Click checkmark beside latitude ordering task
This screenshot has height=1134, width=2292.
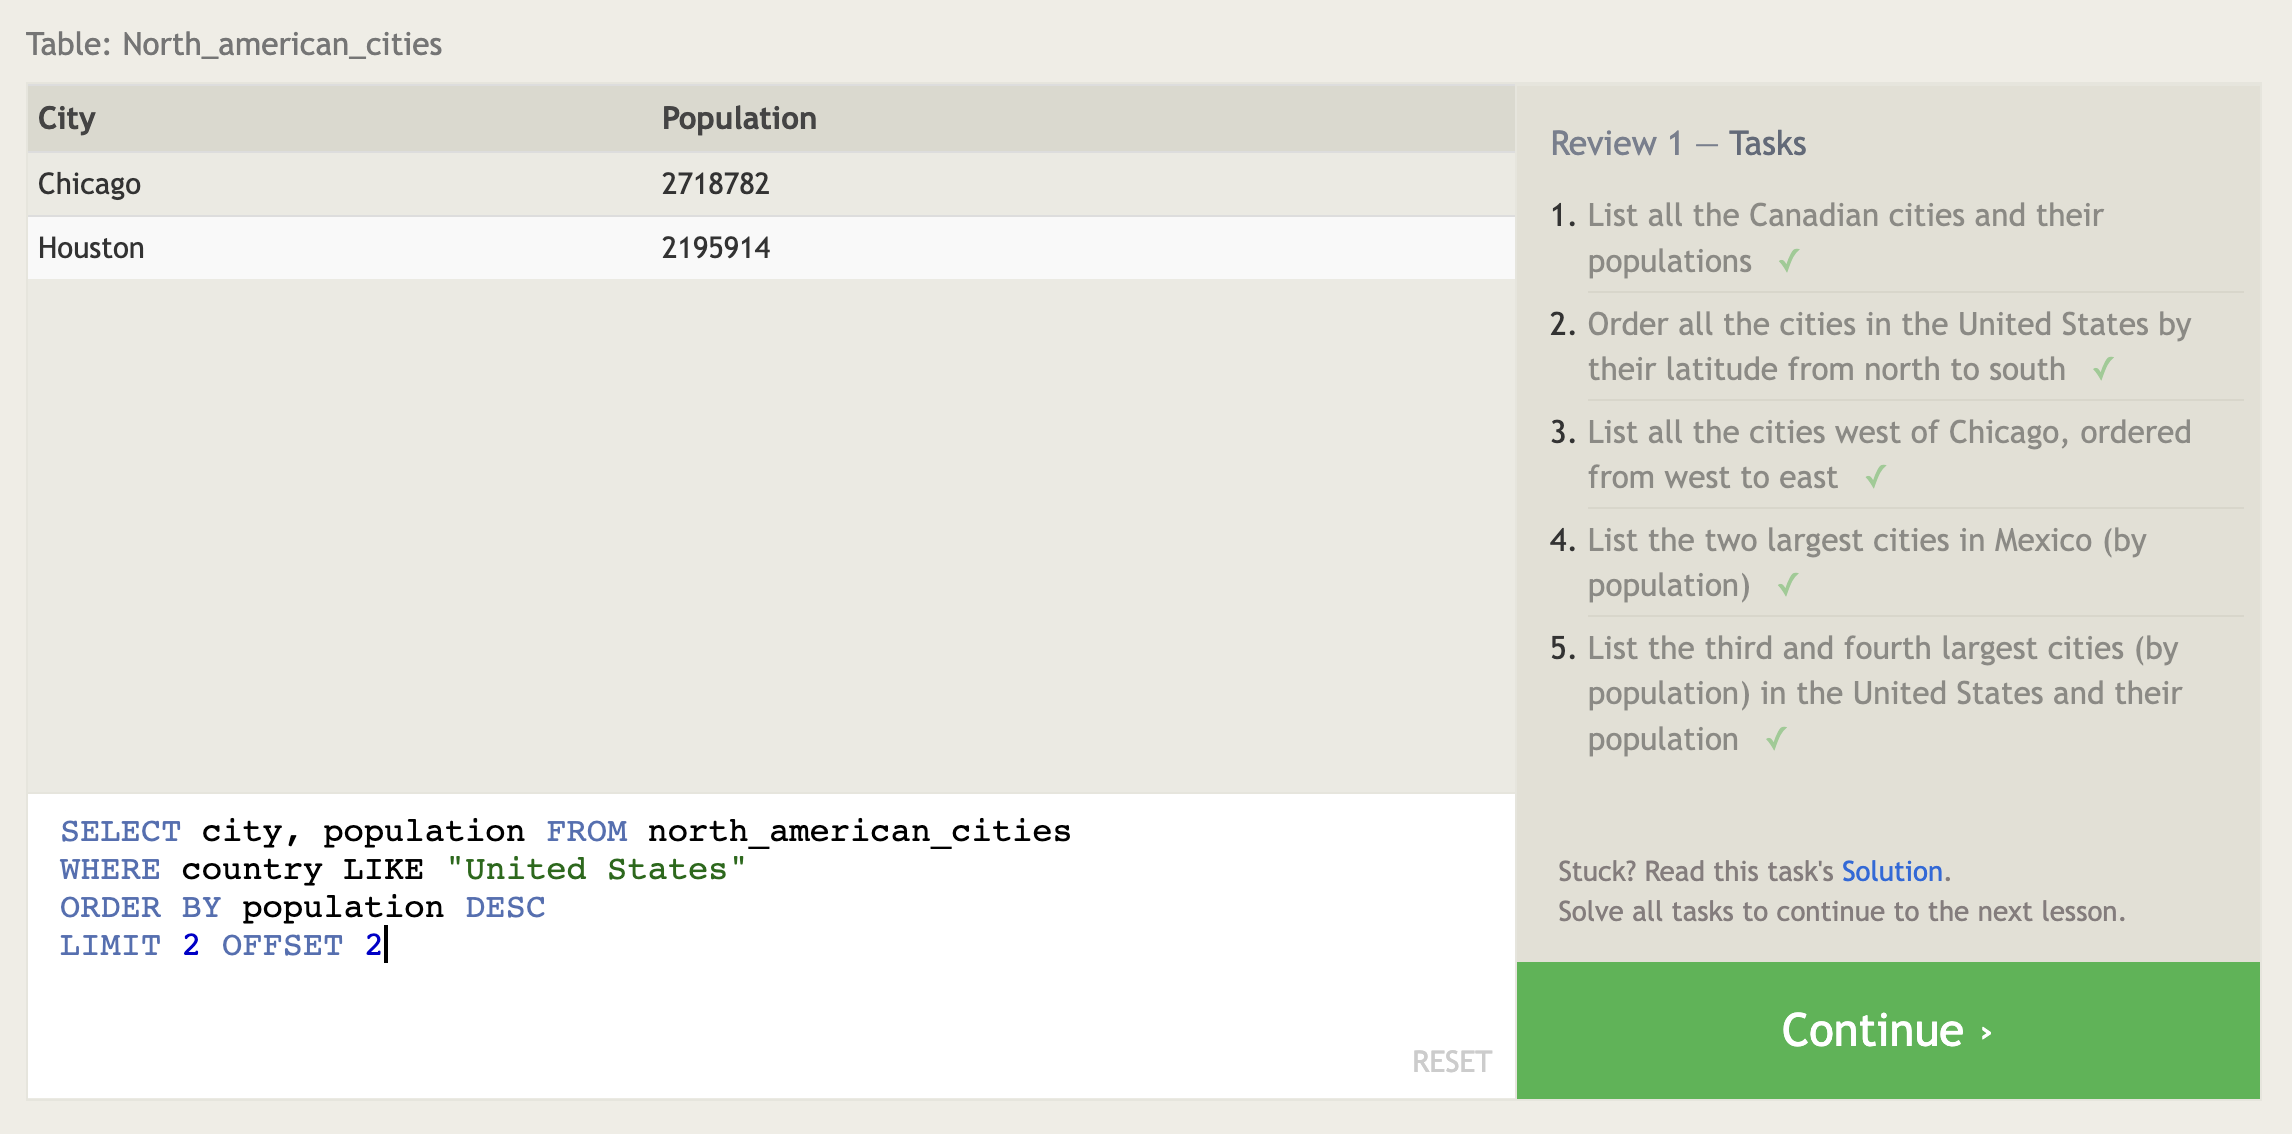2103,369
